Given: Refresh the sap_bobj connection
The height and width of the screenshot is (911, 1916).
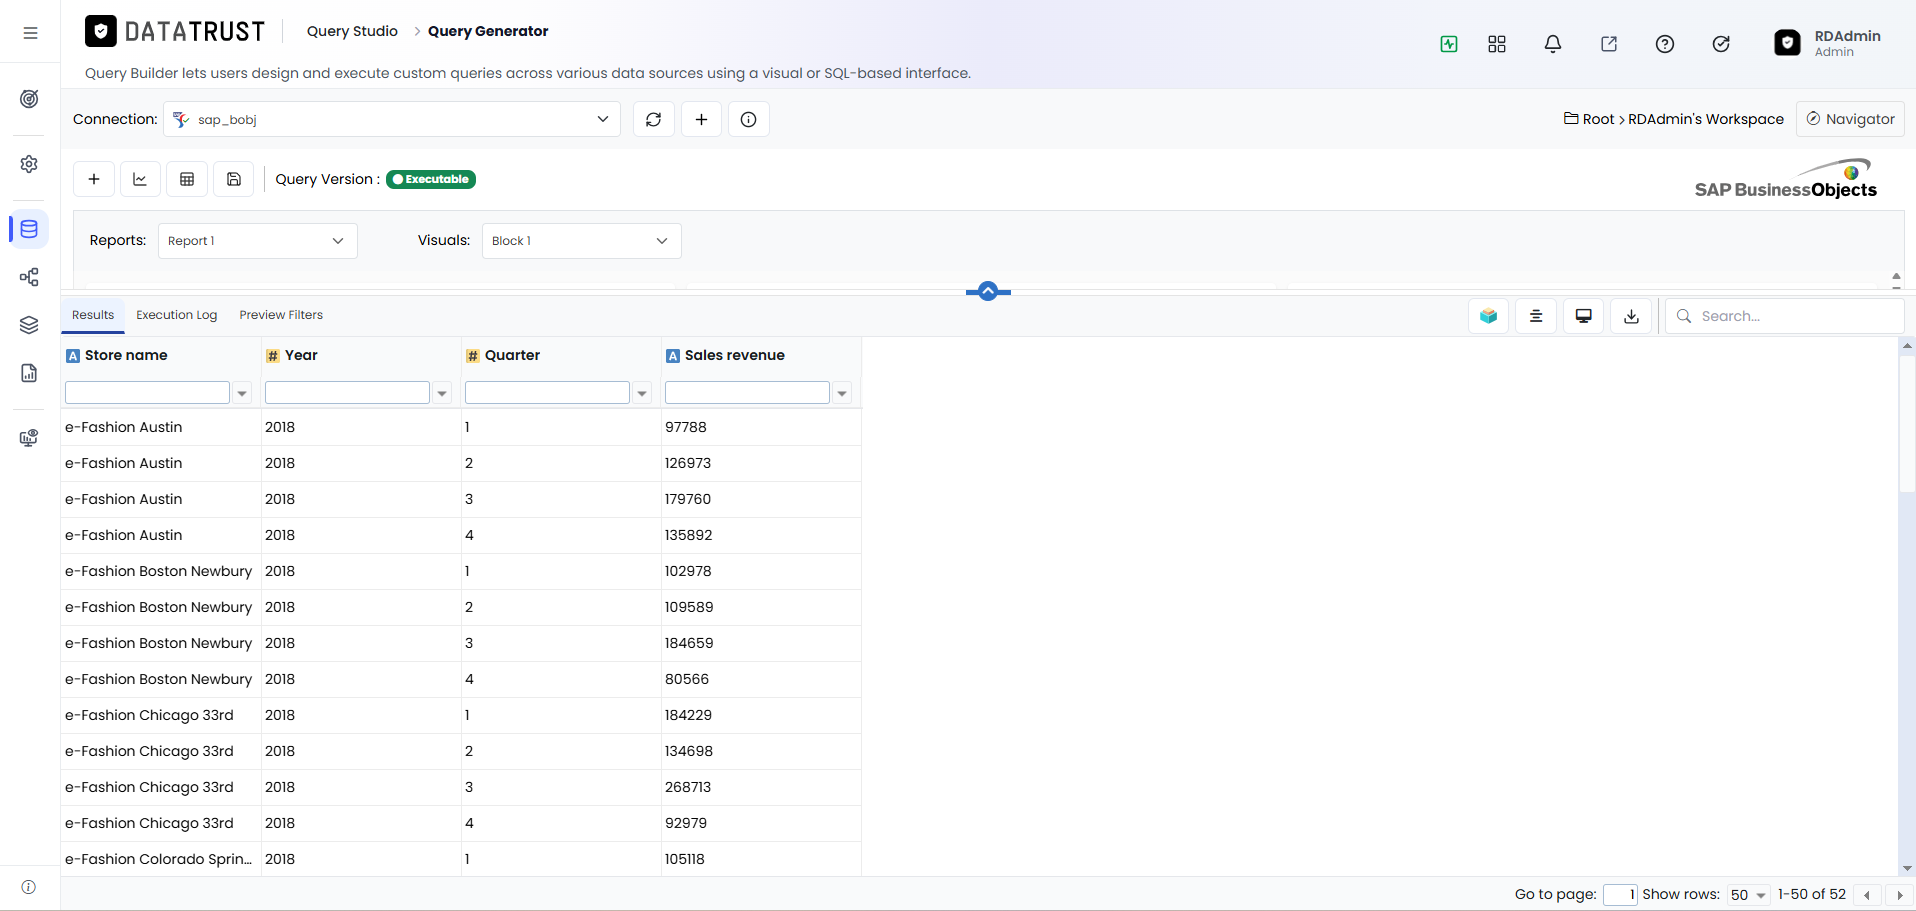Looking at the screenshot, I should tap(654, 119).
